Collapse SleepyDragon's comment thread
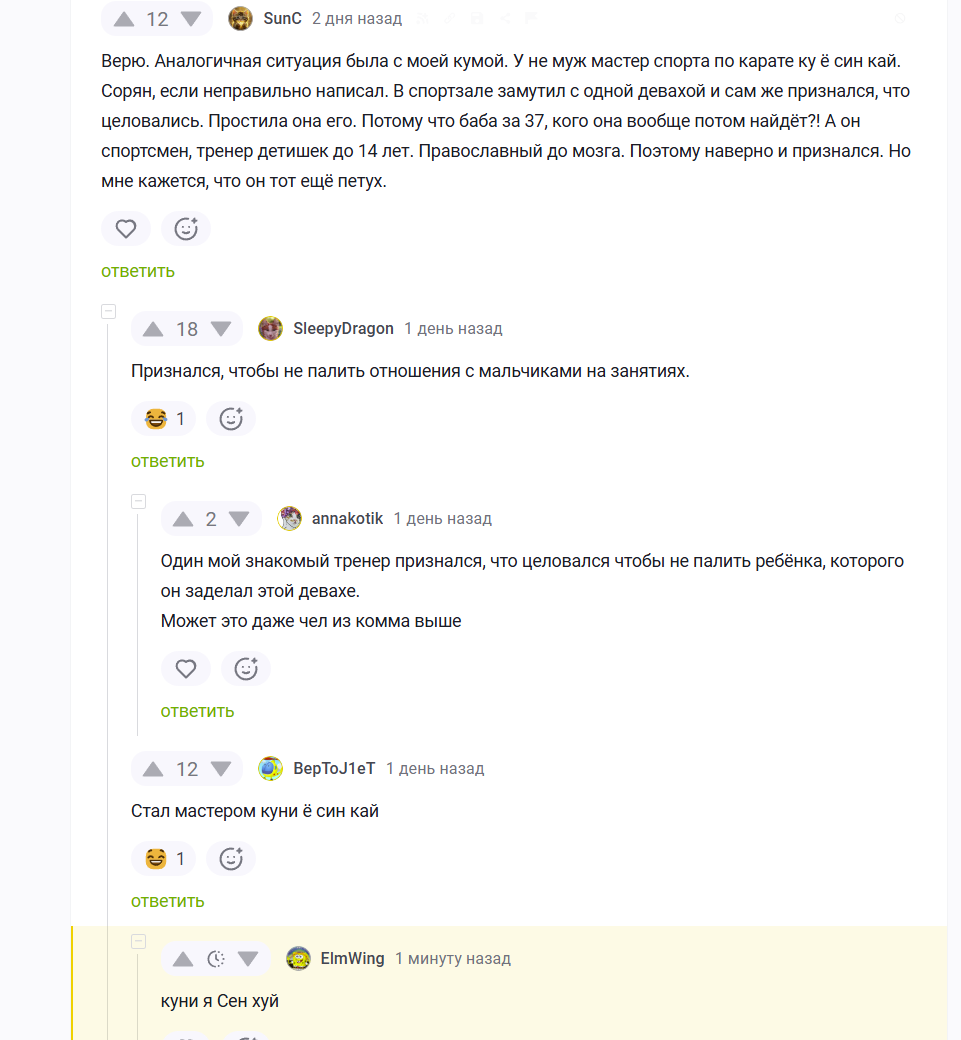 click(109, 312)
